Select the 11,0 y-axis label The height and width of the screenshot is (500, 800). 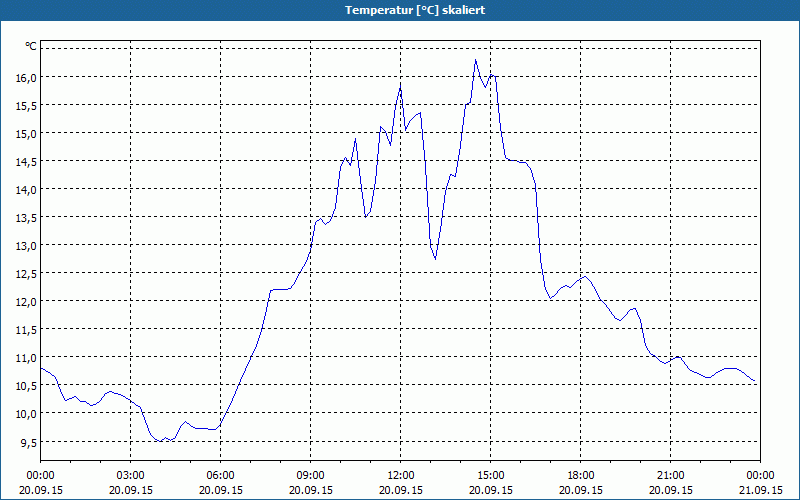click(x=26, y=358)
